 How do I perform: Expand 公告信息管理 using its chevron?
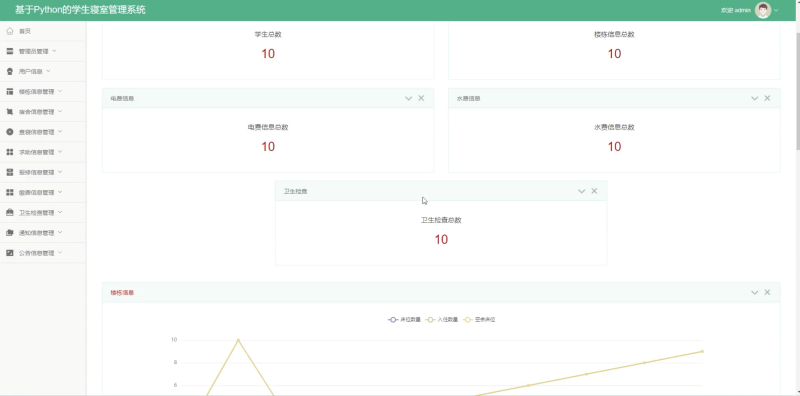pyautogui.click(x=60, y=253)
